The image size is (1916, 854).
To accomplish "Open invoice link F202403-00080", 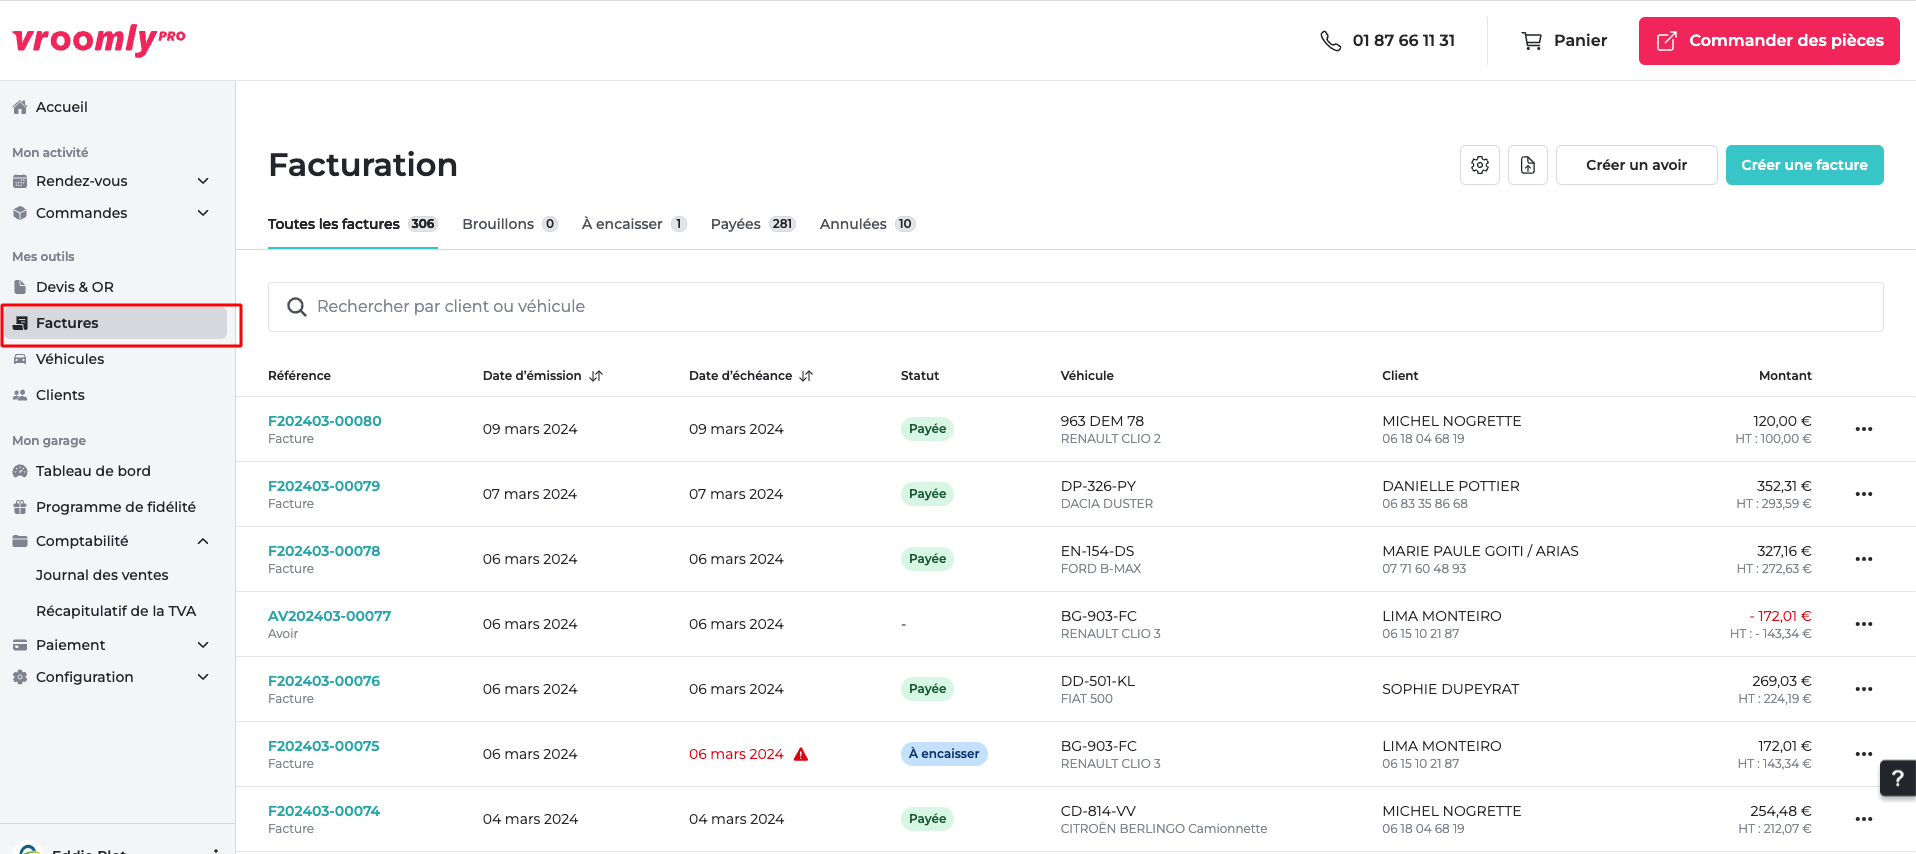I will pos(325,421).
